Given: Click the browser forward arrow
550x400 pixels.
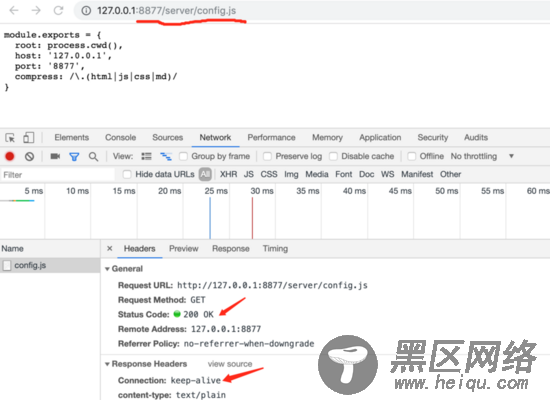Looking at the screenshot, I should (x=36, y=10).
